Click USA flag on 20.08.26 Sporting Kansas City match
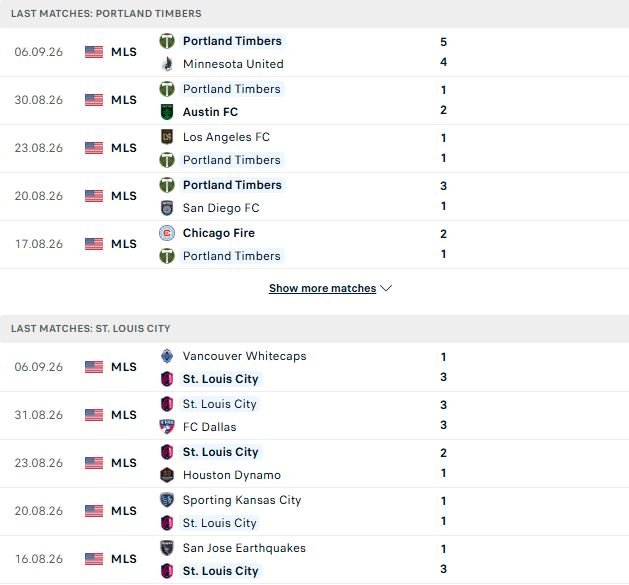629x585 pixels. pos(94,511)
